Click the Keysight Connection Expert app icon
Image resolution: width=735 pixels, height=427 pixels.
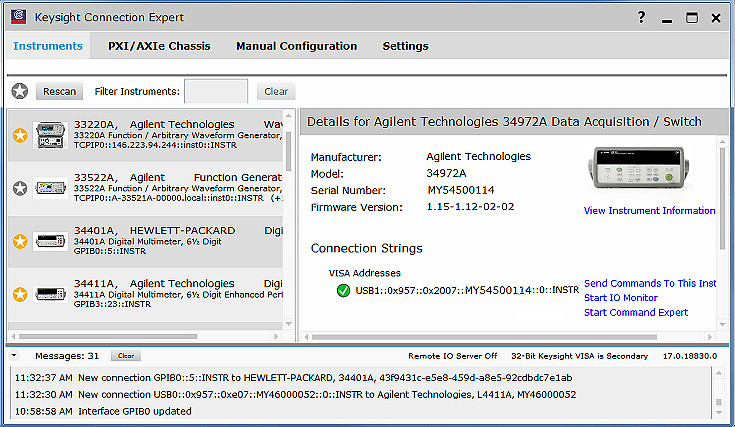(x=19, y=17)
